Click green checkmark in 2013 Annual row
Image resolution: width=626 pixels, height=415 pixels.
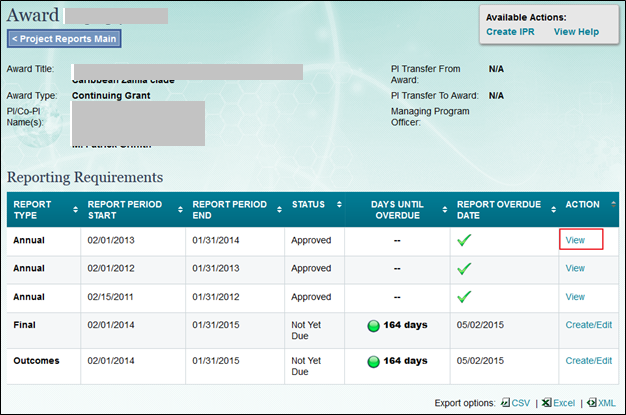465,240
